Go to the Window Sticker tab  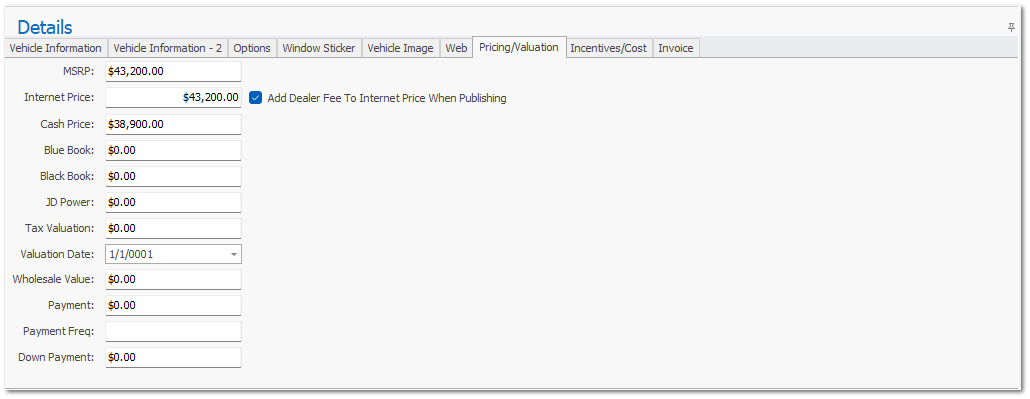[319, 48]
